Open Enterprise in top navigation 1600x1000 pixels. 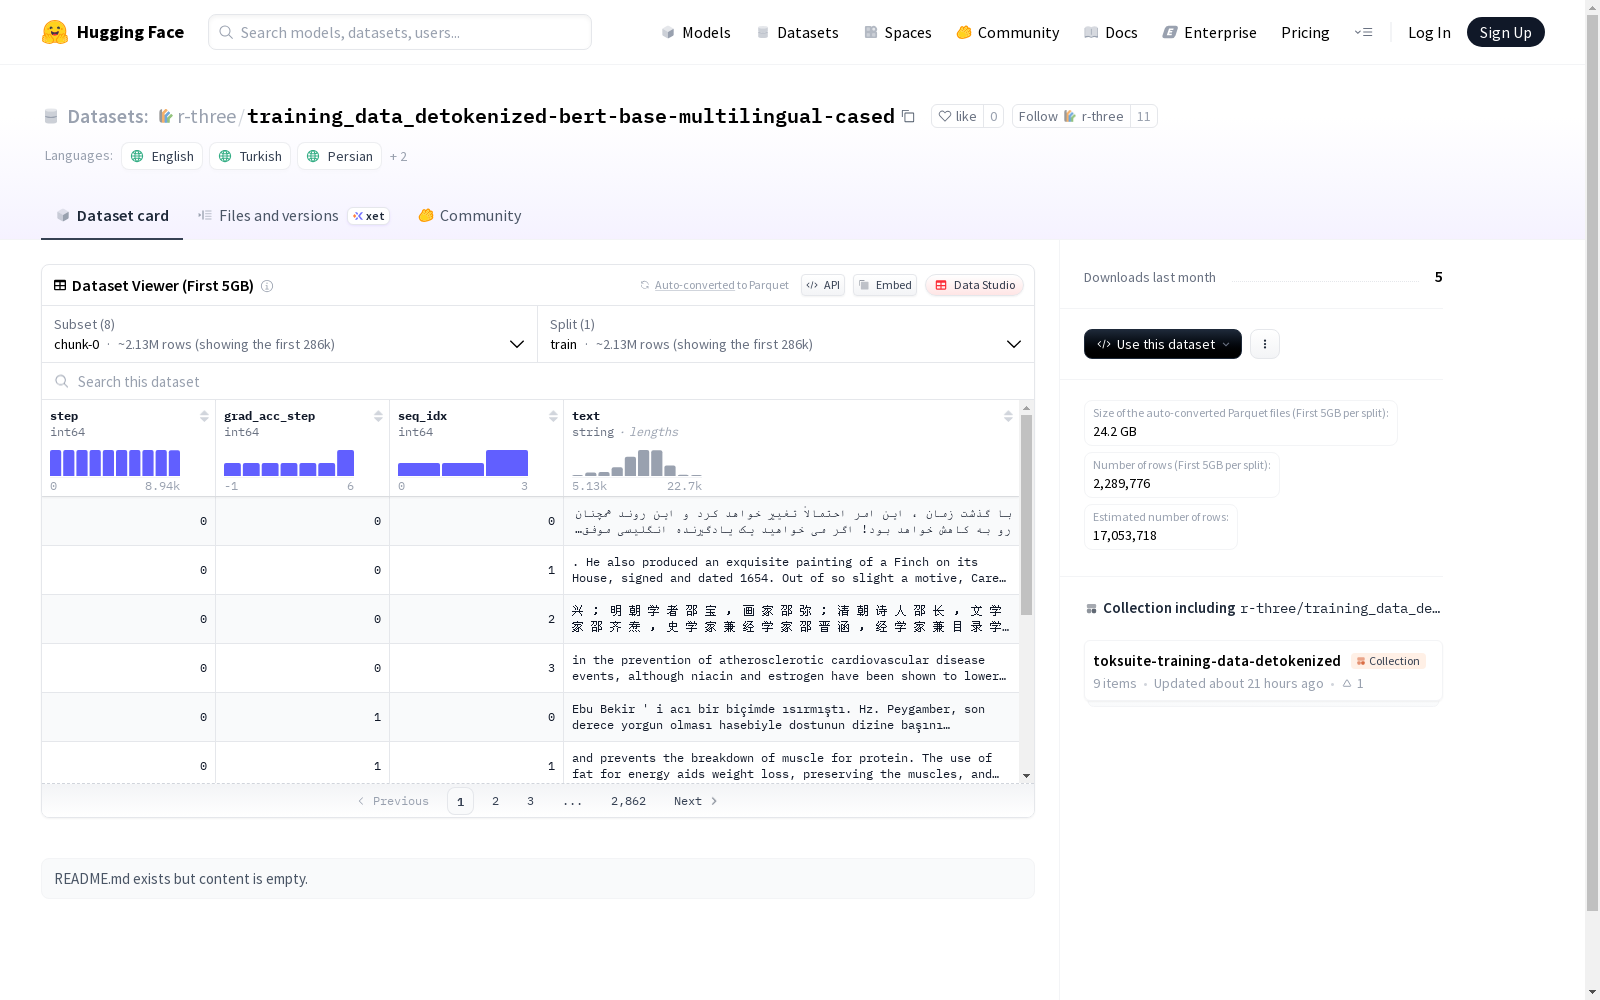pyautogui.click(x=1209, y=32)
